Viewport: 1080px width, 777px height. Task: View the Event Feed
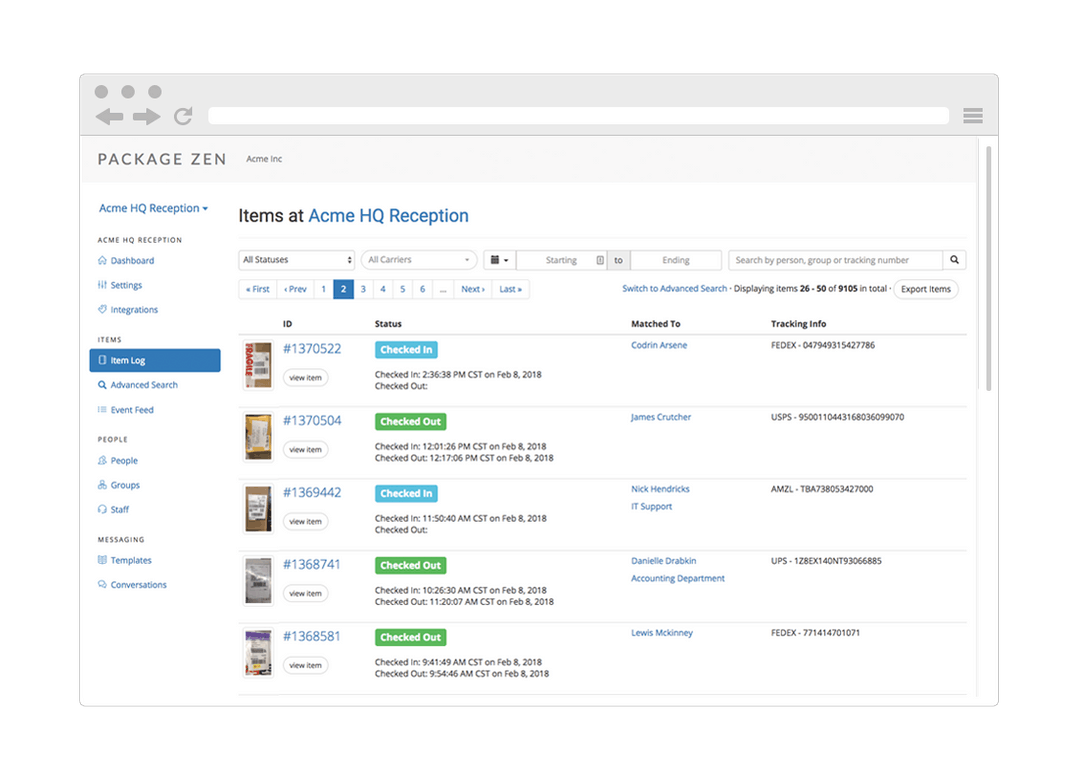pyautogui.click(x=131, y=409)
